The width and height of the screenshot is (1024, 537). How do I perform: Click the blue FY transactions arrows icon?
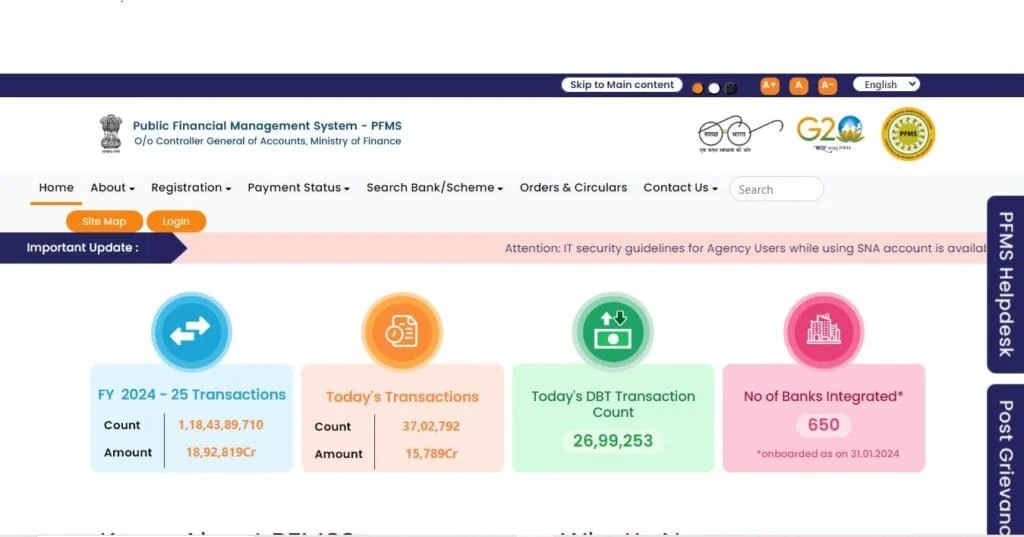191,332
